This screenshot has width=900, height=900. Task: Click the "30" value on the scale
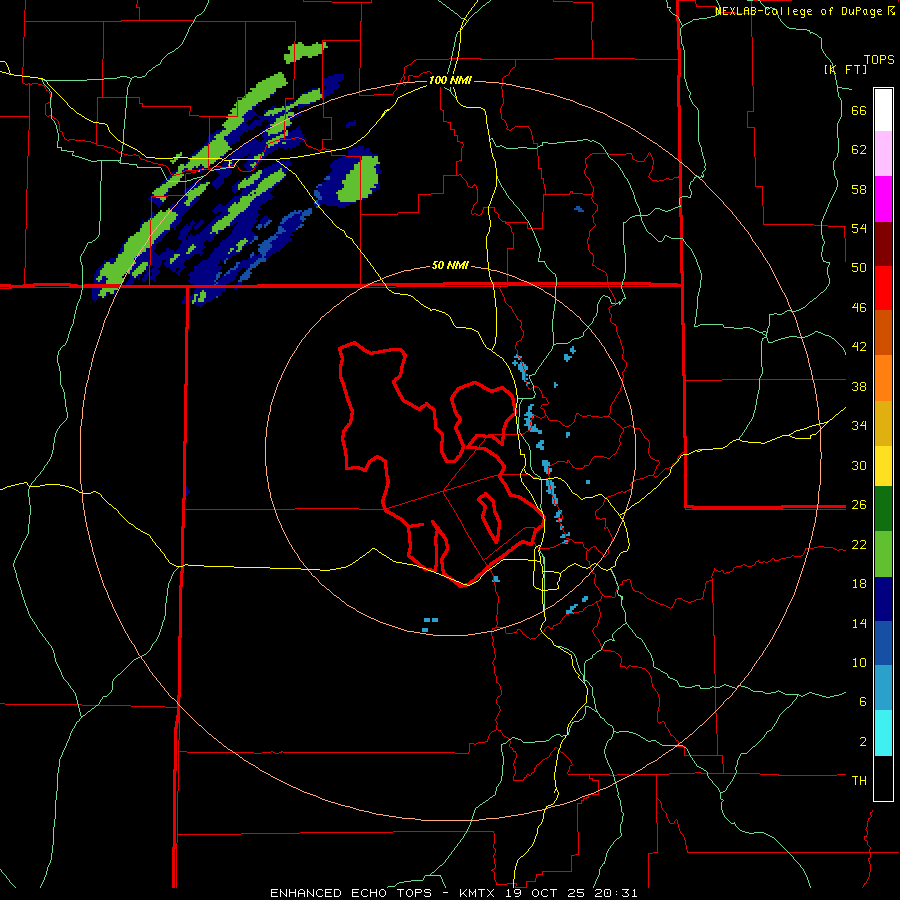859,465
